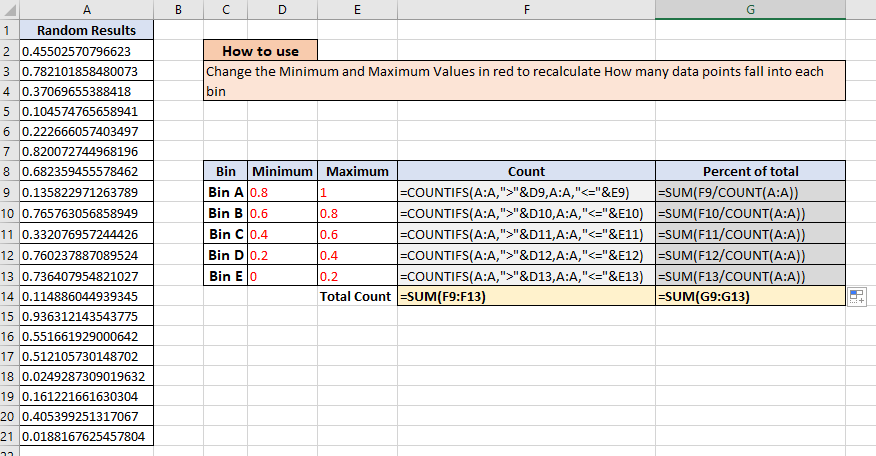This screenshot has height=456, width=876.
Task: Click cell with 0.0249287309019632
Action: coord(87,376)
